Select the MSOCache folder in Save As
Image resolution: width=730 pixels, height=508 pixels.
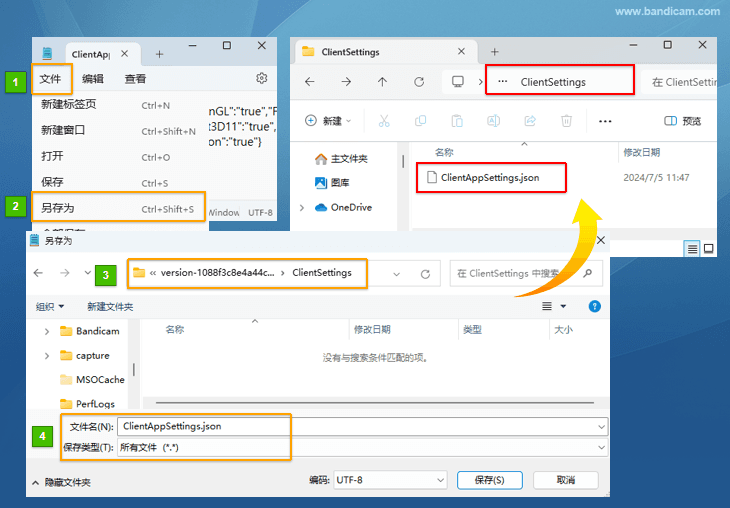[92, 380]
